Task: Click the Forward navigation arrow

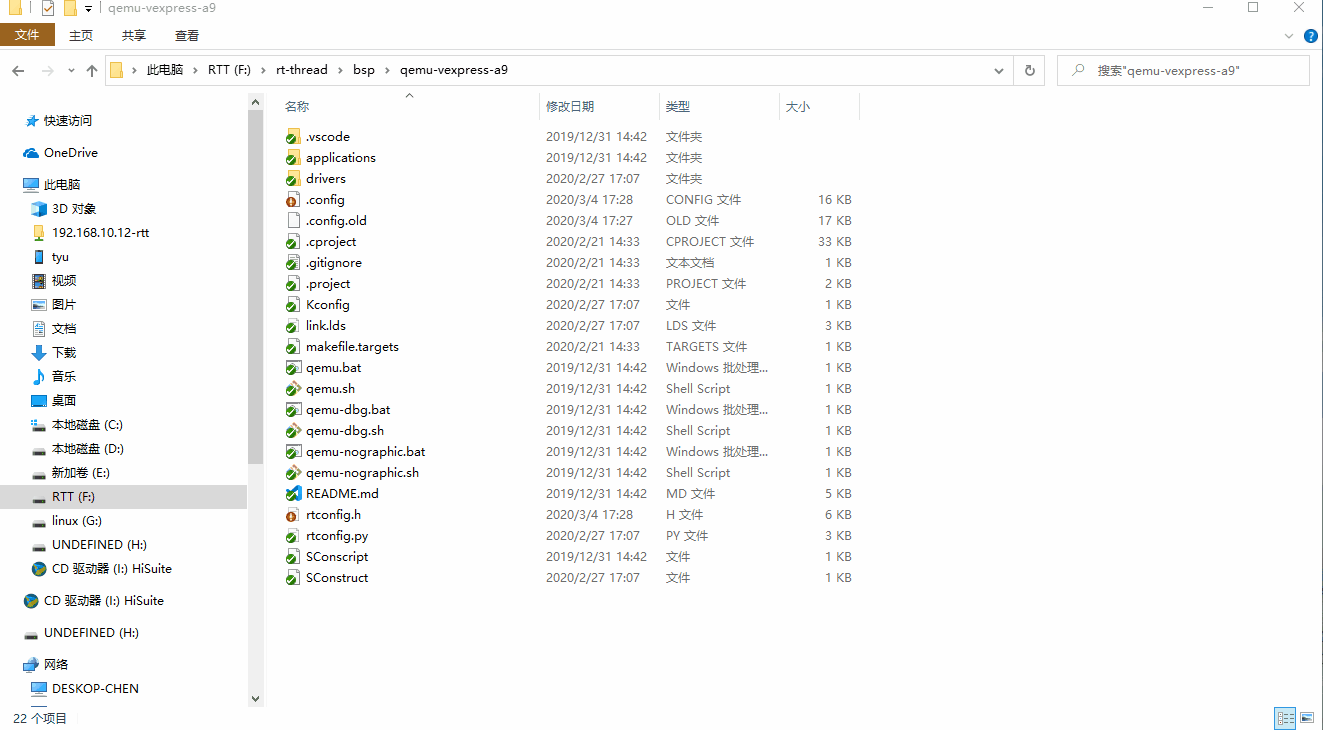Action: (48, 71)
